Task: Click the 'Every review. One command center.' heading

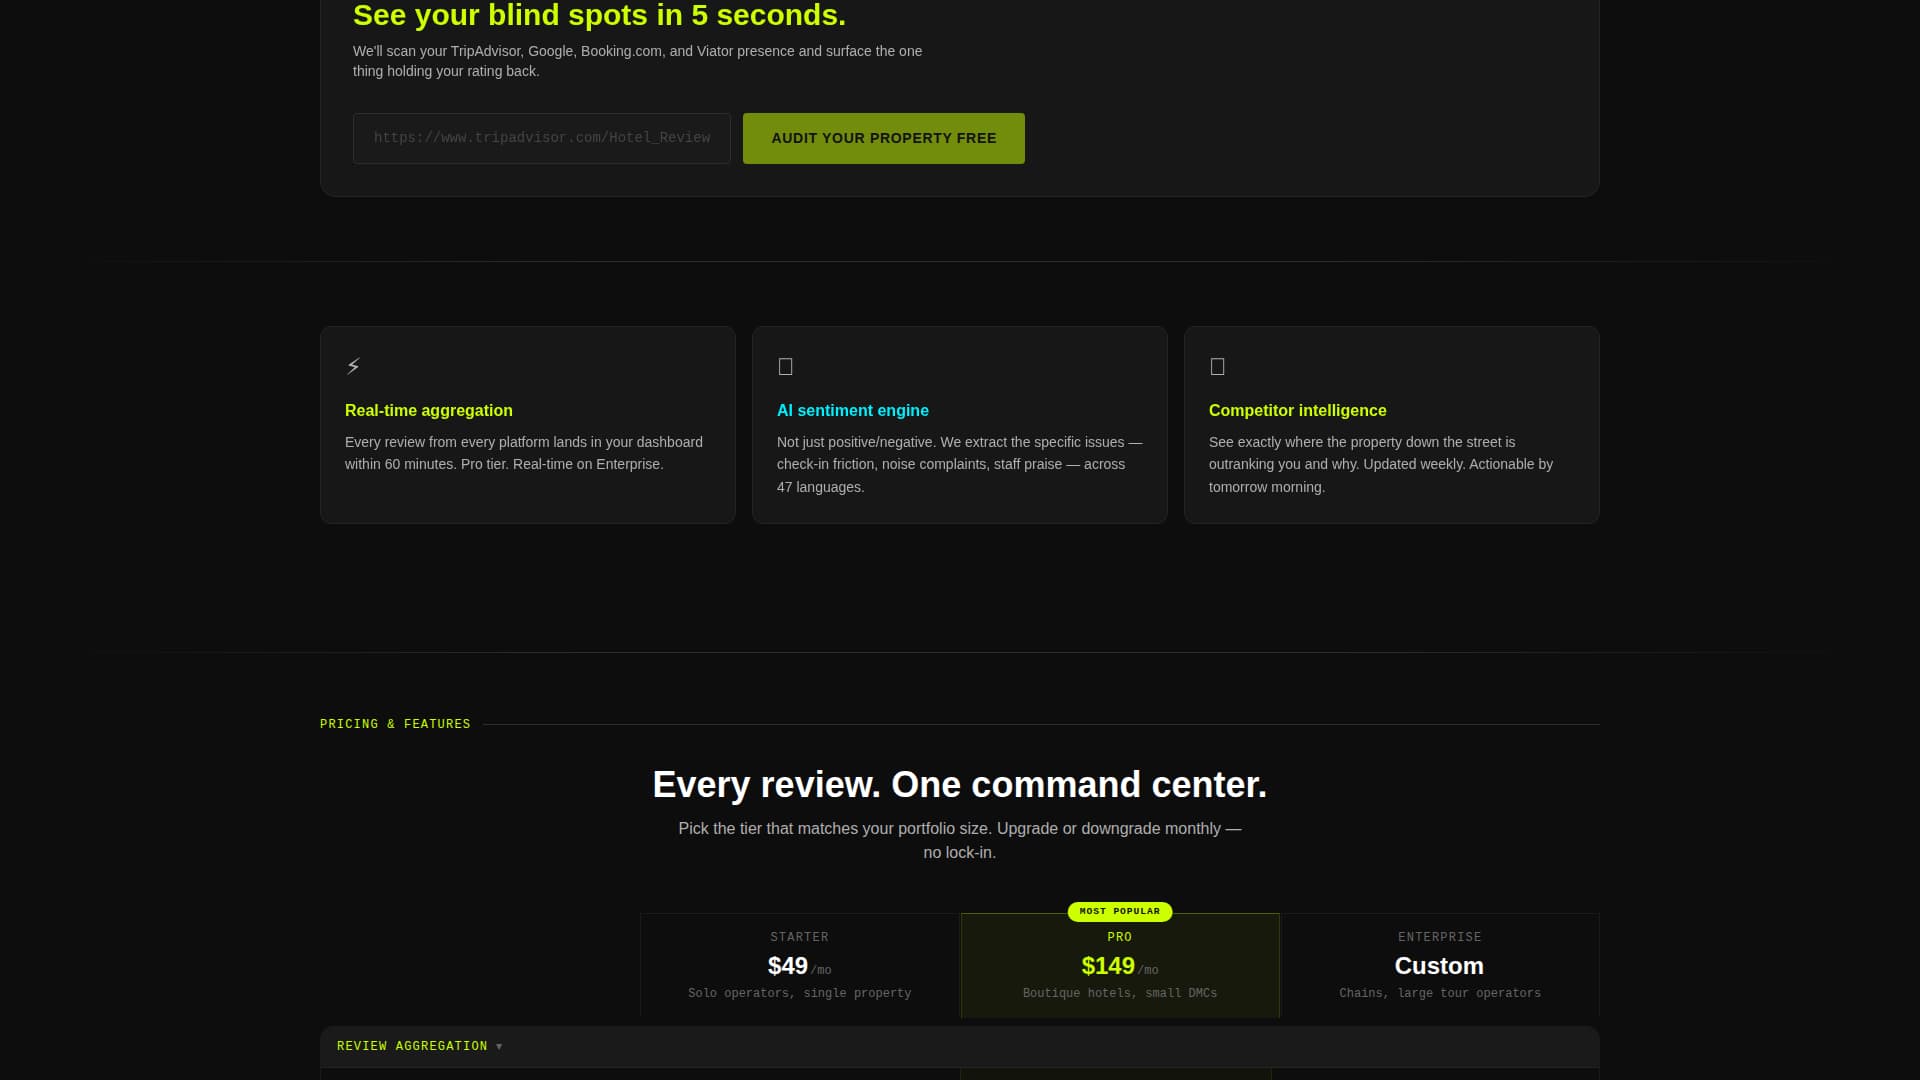Action: pos(959,785)
